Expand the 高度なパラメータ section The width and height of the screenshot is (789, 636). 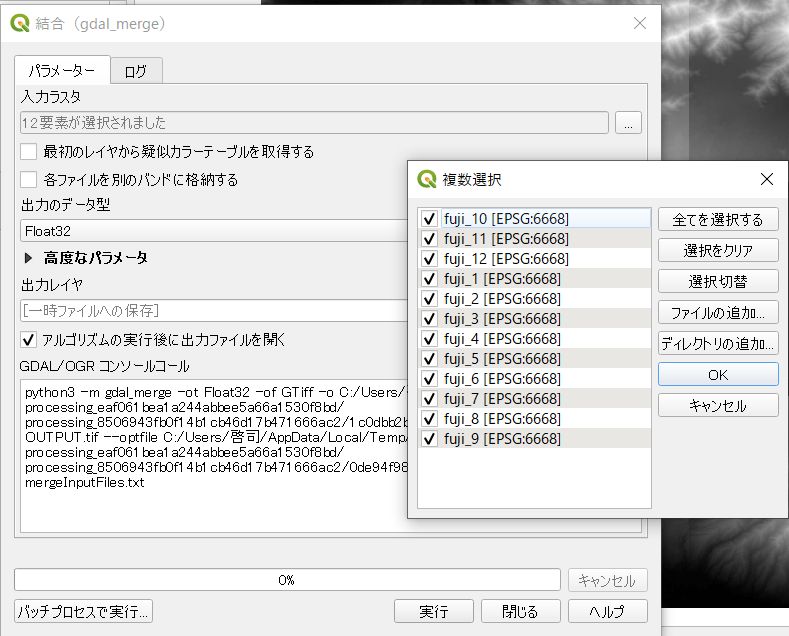28,258
